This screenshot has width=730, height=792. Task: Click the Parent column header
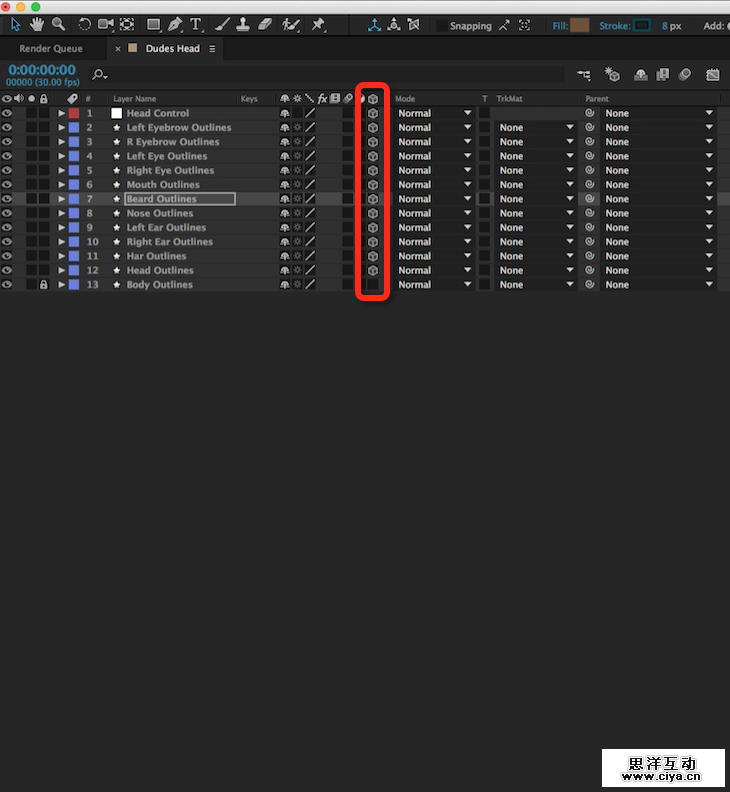click(597, 99)
